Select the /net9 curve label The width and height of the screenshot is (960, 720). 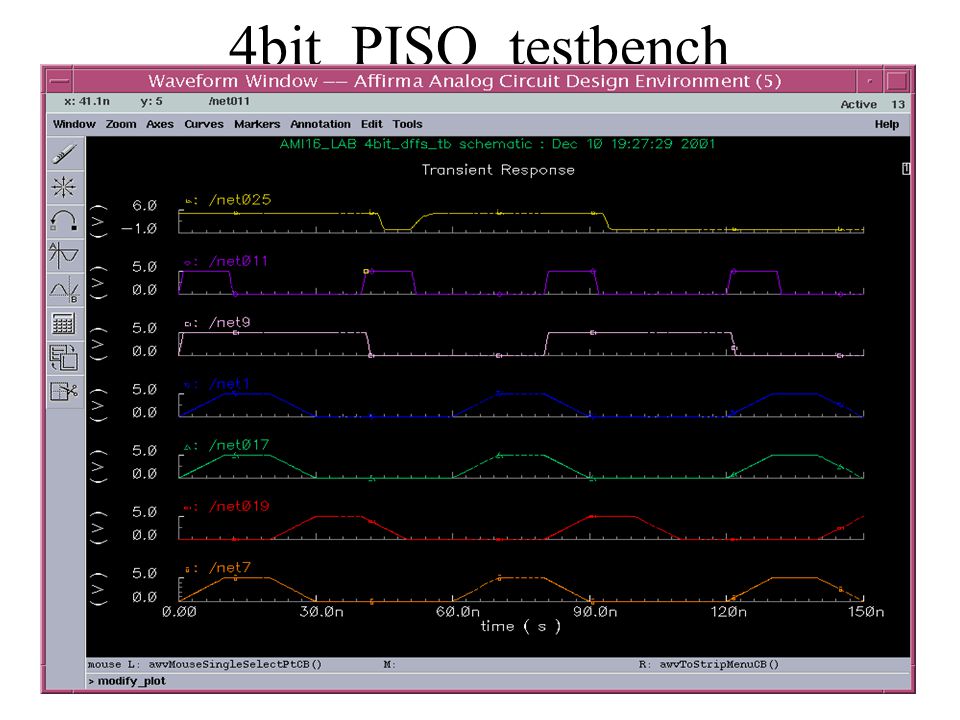pos(230,322)
